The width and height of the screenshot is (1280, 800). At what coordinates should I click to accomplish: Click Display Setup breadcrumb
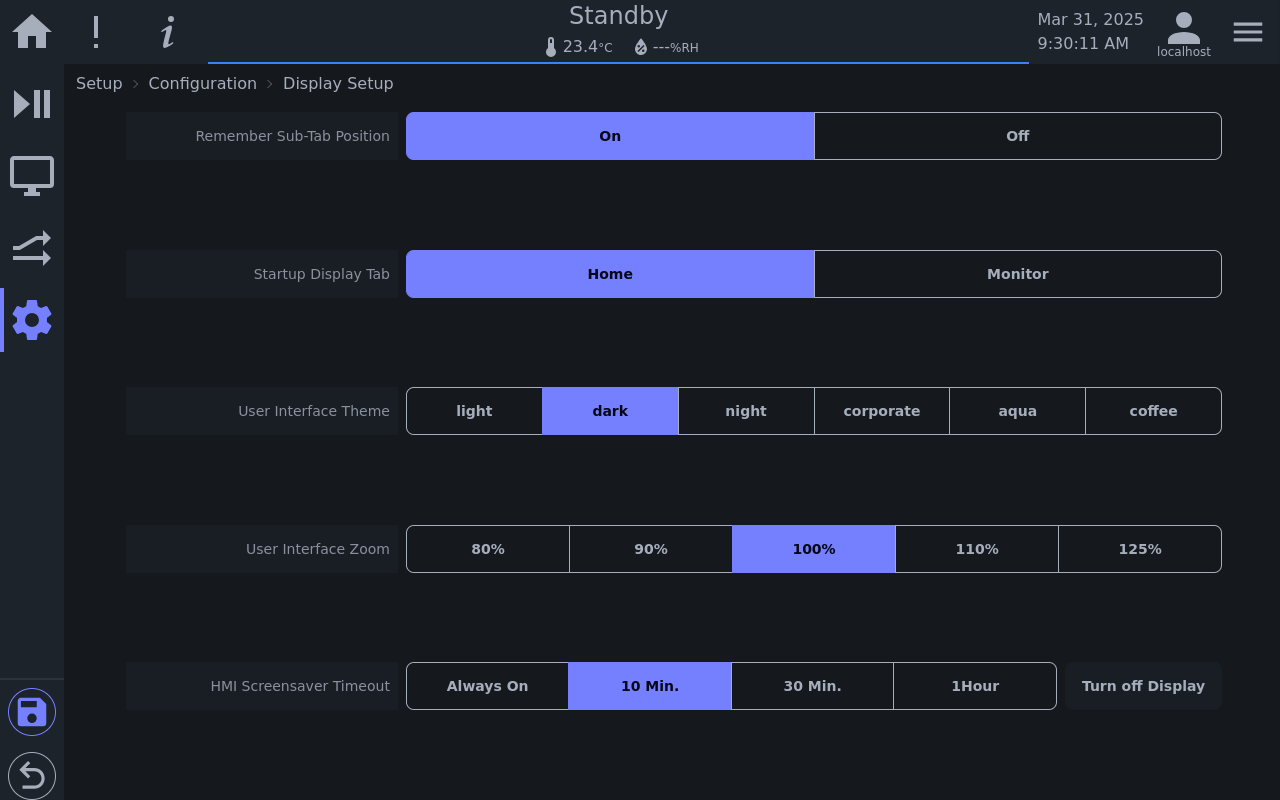click(338, 83)
